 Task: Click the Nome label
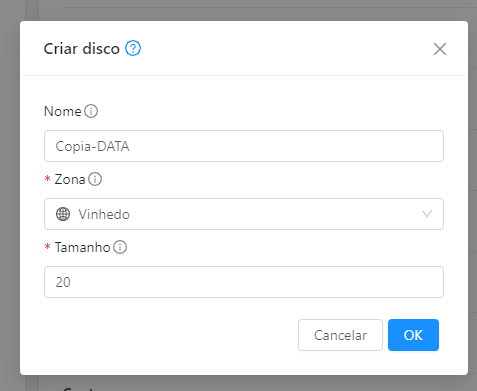coord(63,111)
